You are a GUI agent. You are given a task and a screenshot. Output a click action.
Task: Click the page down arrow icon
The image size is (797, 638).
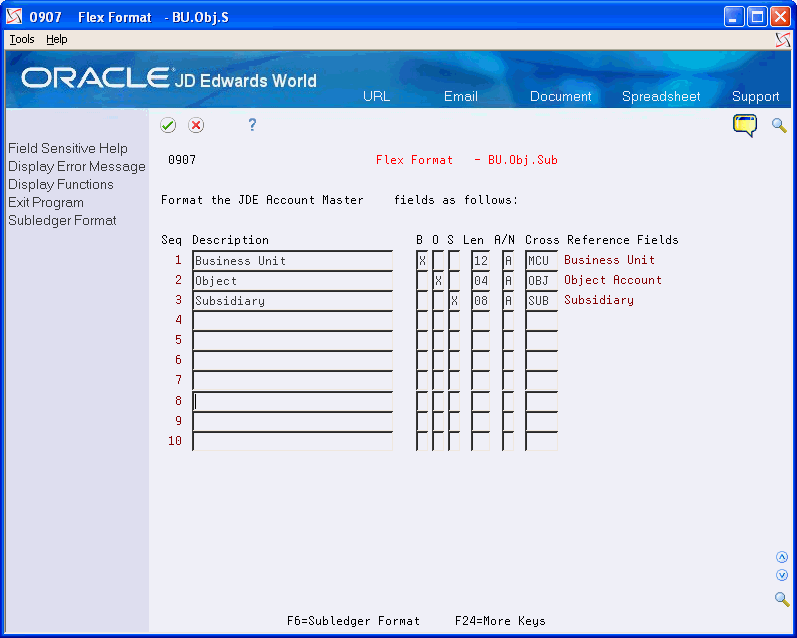click(782, 575)
